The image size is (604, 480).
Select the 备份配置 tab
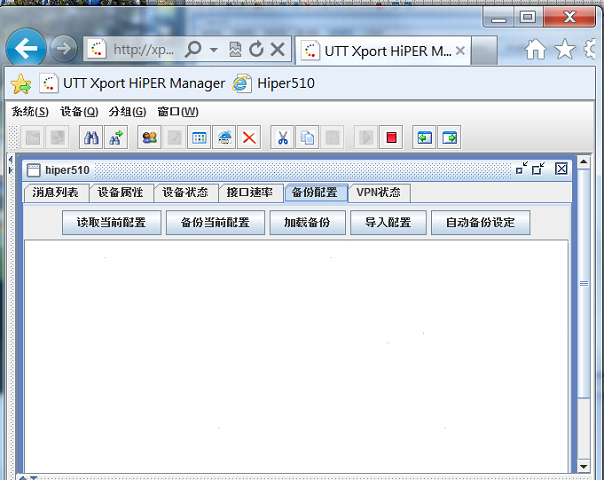(315, 192)
